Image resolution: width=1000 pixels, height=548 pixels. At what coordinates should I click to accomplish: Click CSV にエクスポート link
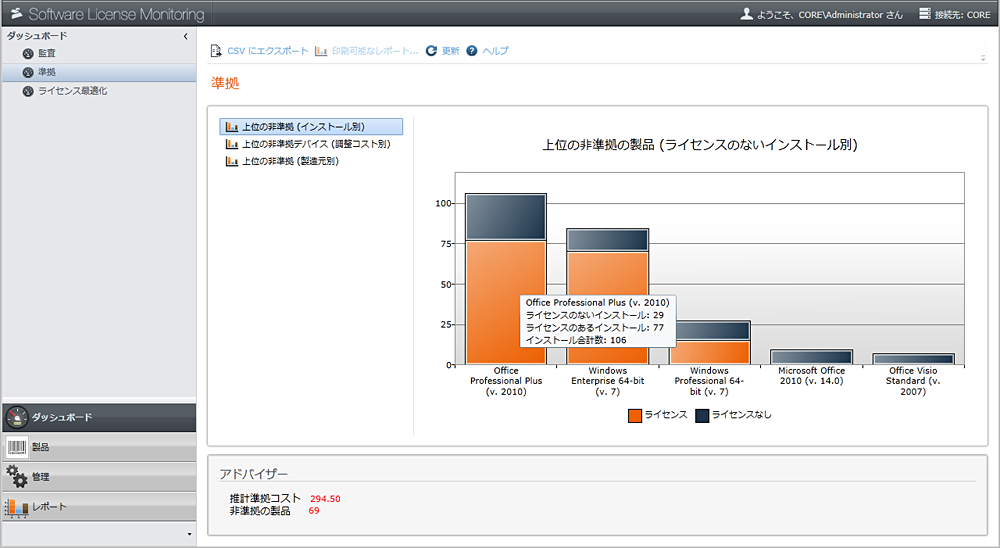pos(268,51)
